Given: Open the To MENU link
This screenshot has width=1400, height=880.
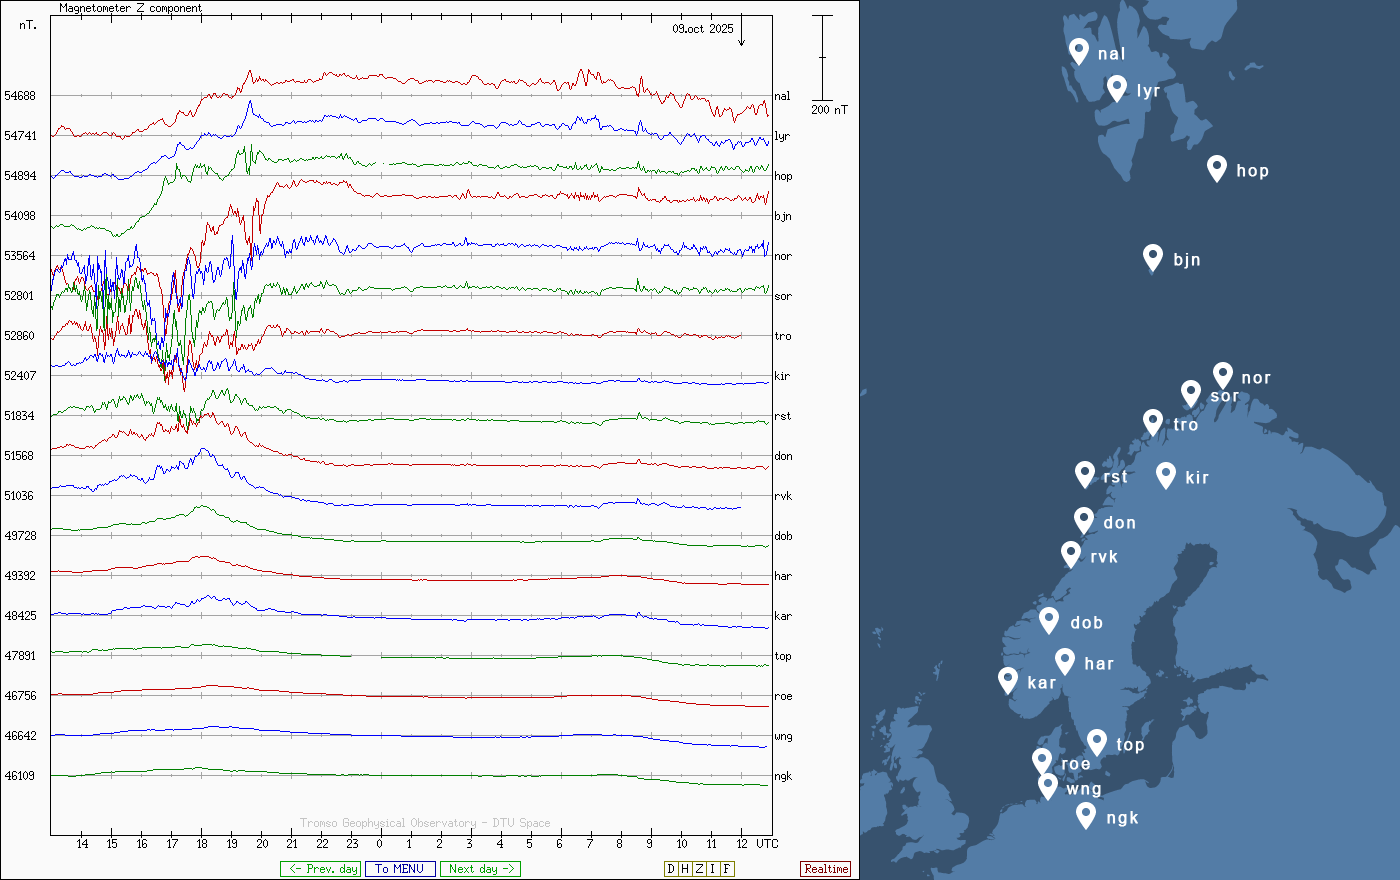Looking at the screenshot, I should pos(400,869).
